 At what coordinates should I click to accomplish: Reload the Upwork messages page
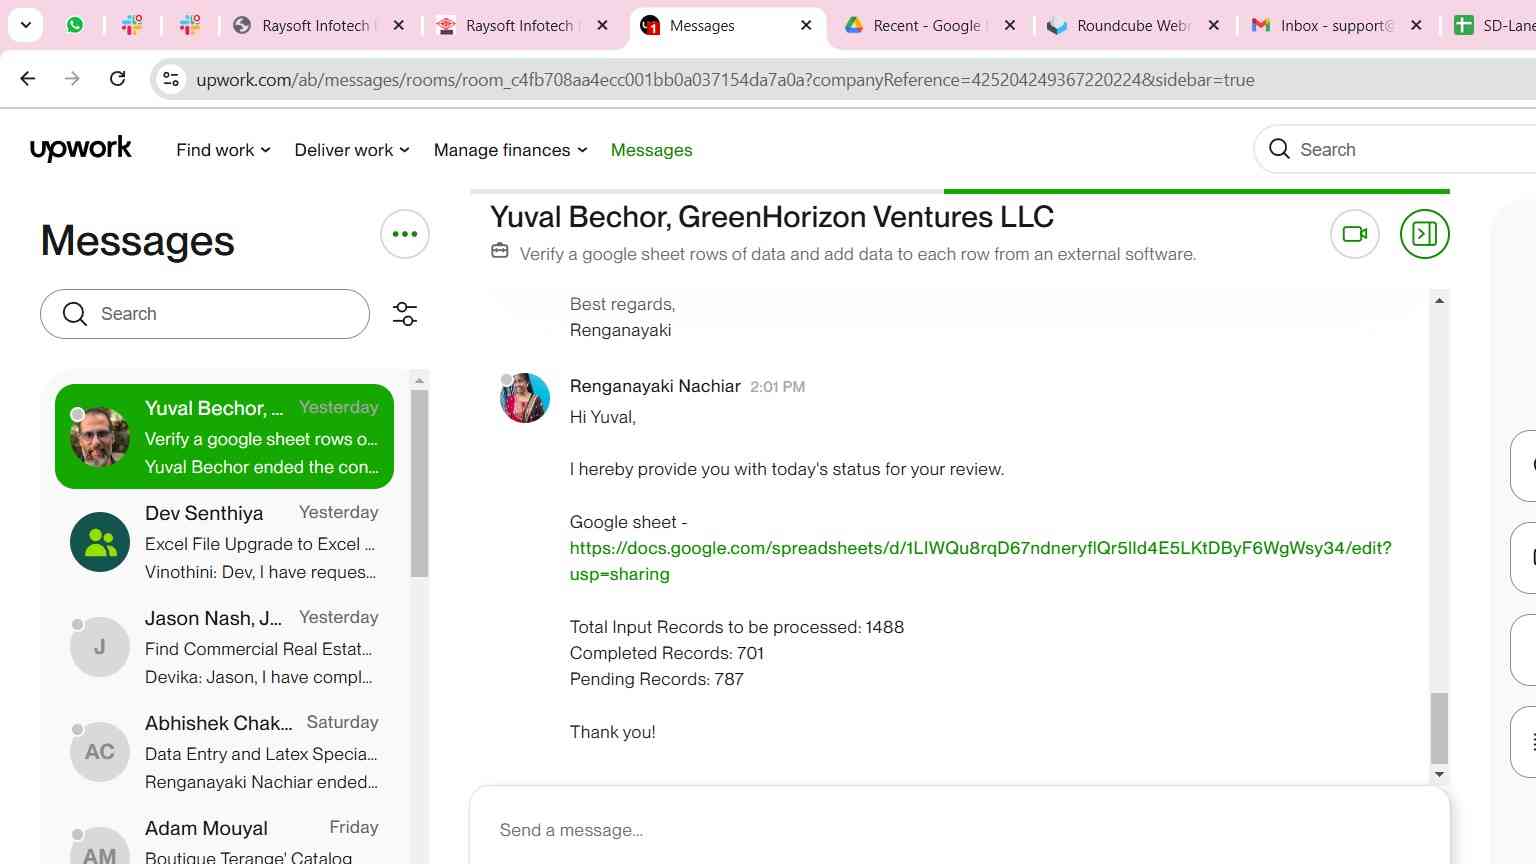[117, 79]
